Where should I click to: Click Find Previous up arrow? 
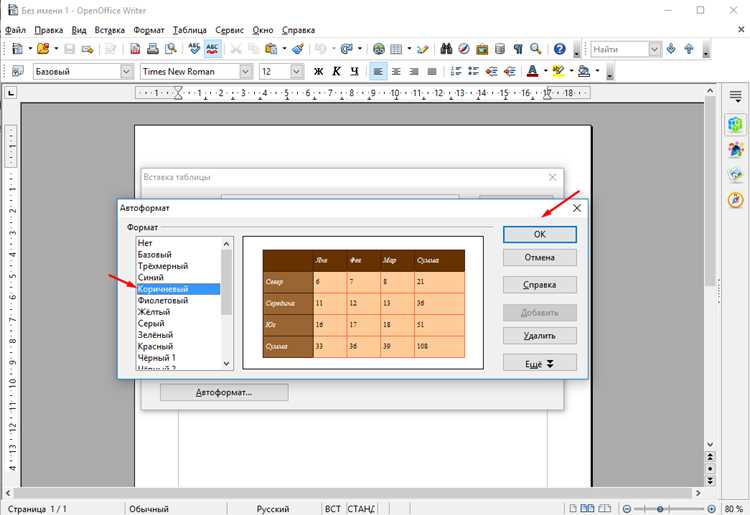point(689,49)
